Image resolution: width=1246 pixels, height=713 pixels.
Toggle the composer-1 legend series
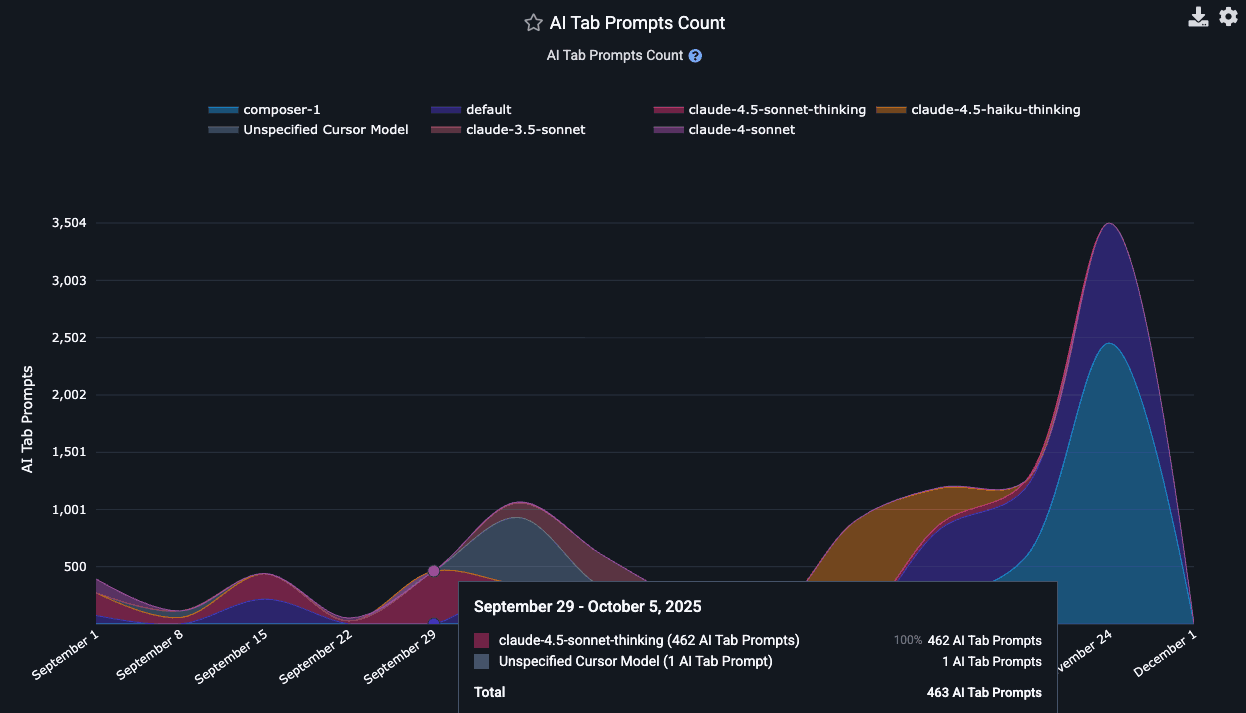click(281, 110)
